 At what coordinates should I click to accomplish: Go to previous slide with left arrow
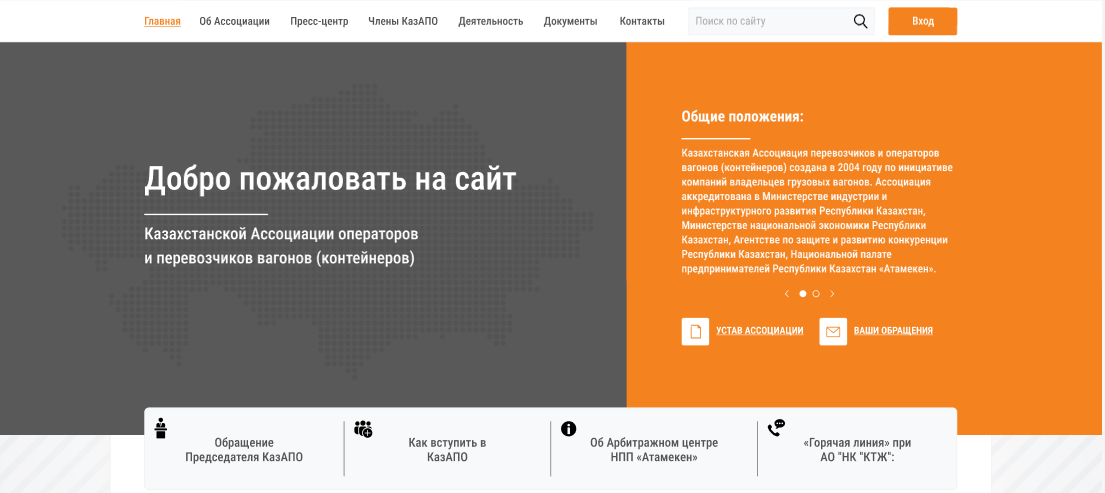coord(786,294)
